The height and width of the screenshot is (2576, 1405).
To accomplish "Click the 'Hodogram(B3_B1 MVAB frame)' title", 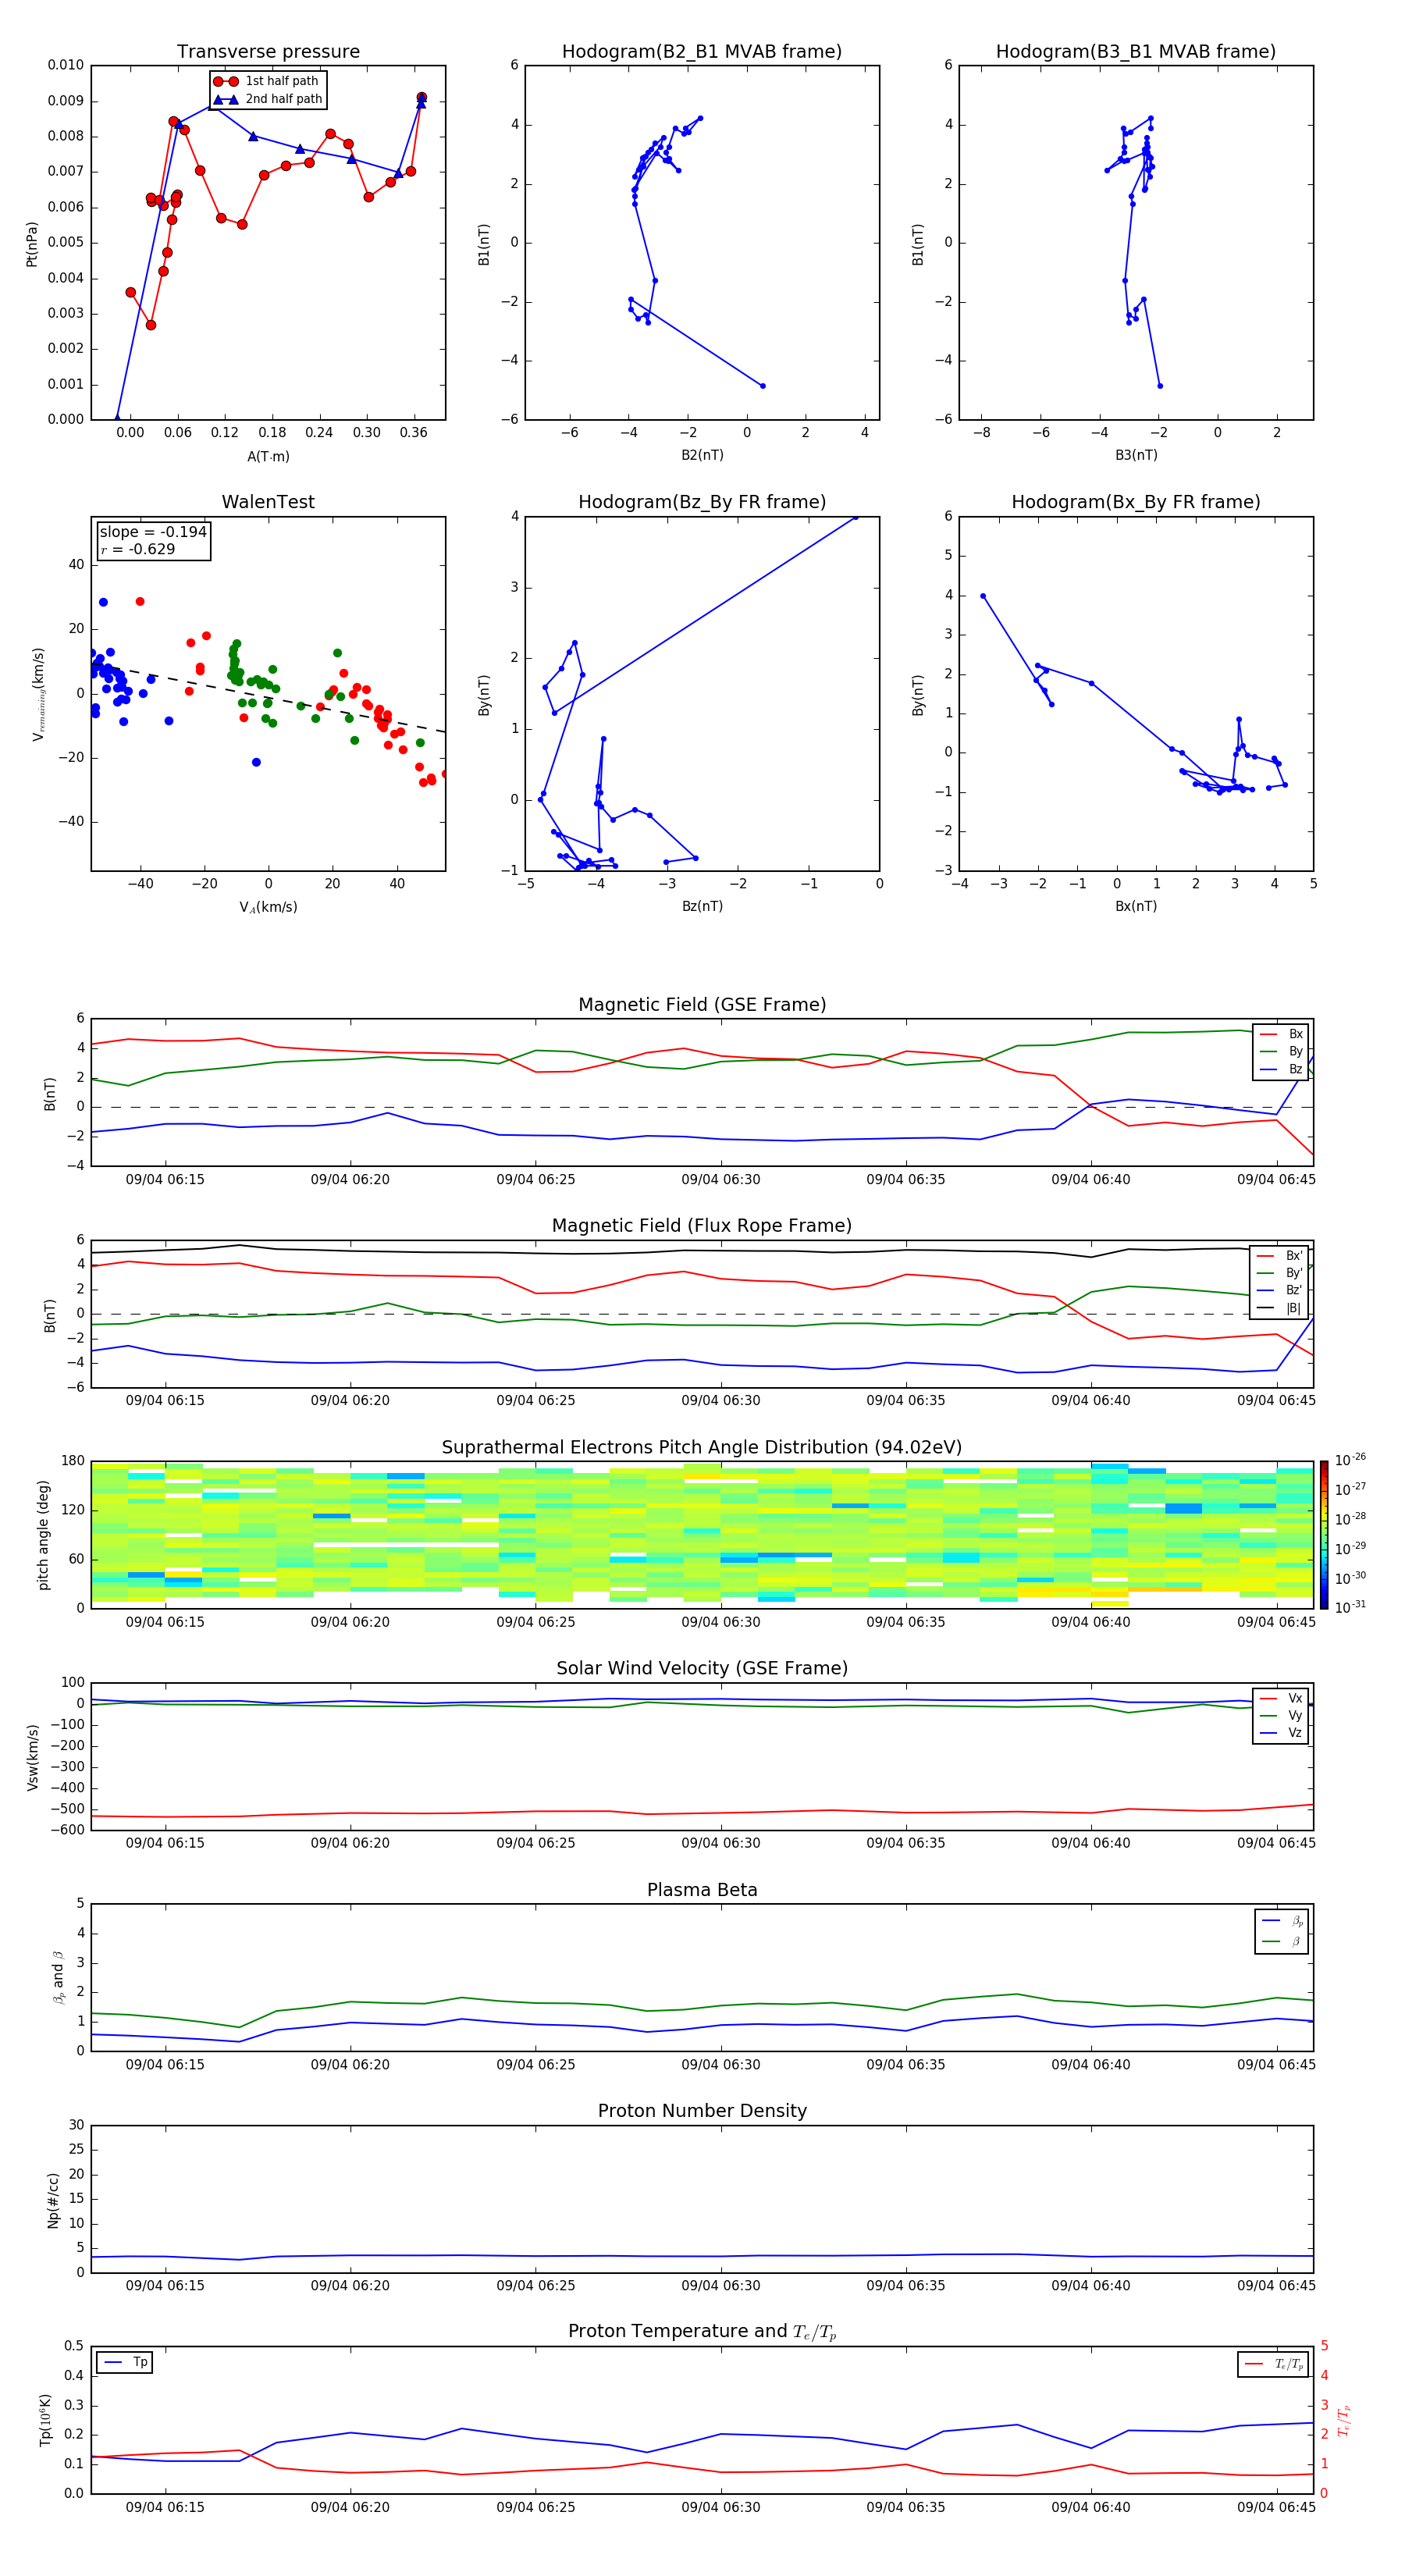I will (1136, 52).
